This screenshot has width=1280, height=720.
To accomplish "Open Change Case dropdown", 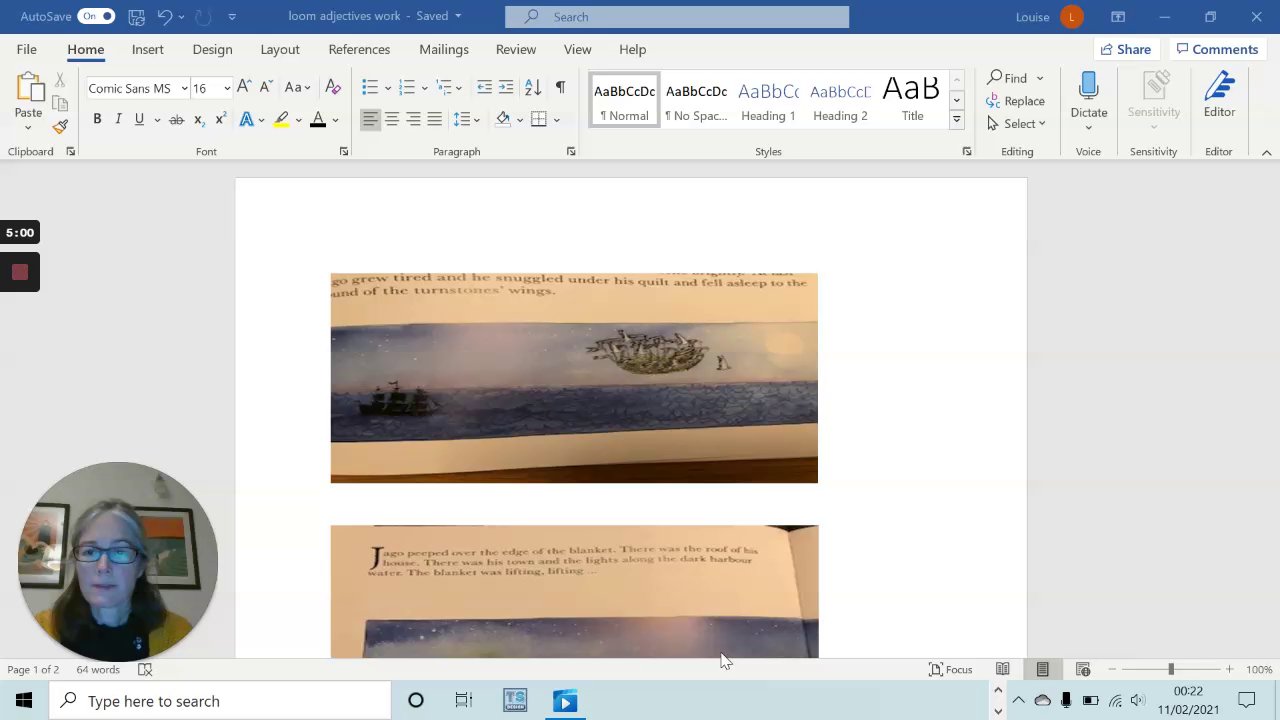I will tap(297, 88).
